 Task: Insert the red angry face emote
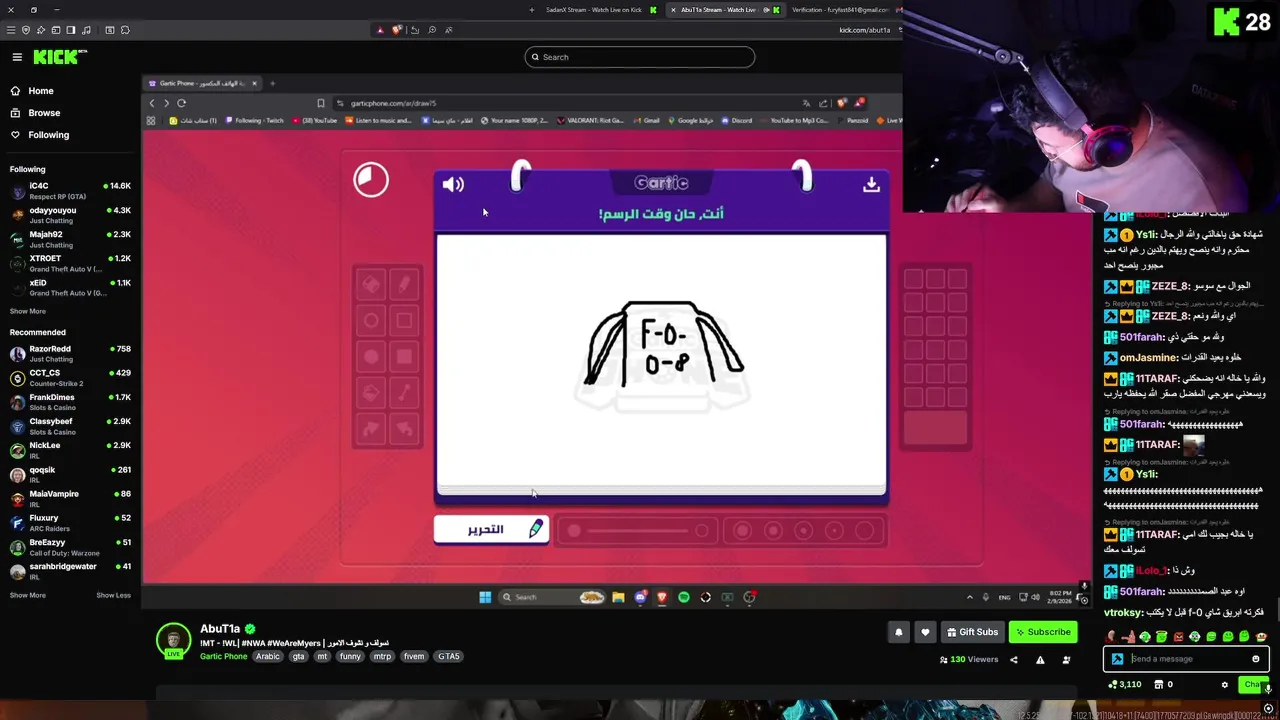(x=1179, y=637)
